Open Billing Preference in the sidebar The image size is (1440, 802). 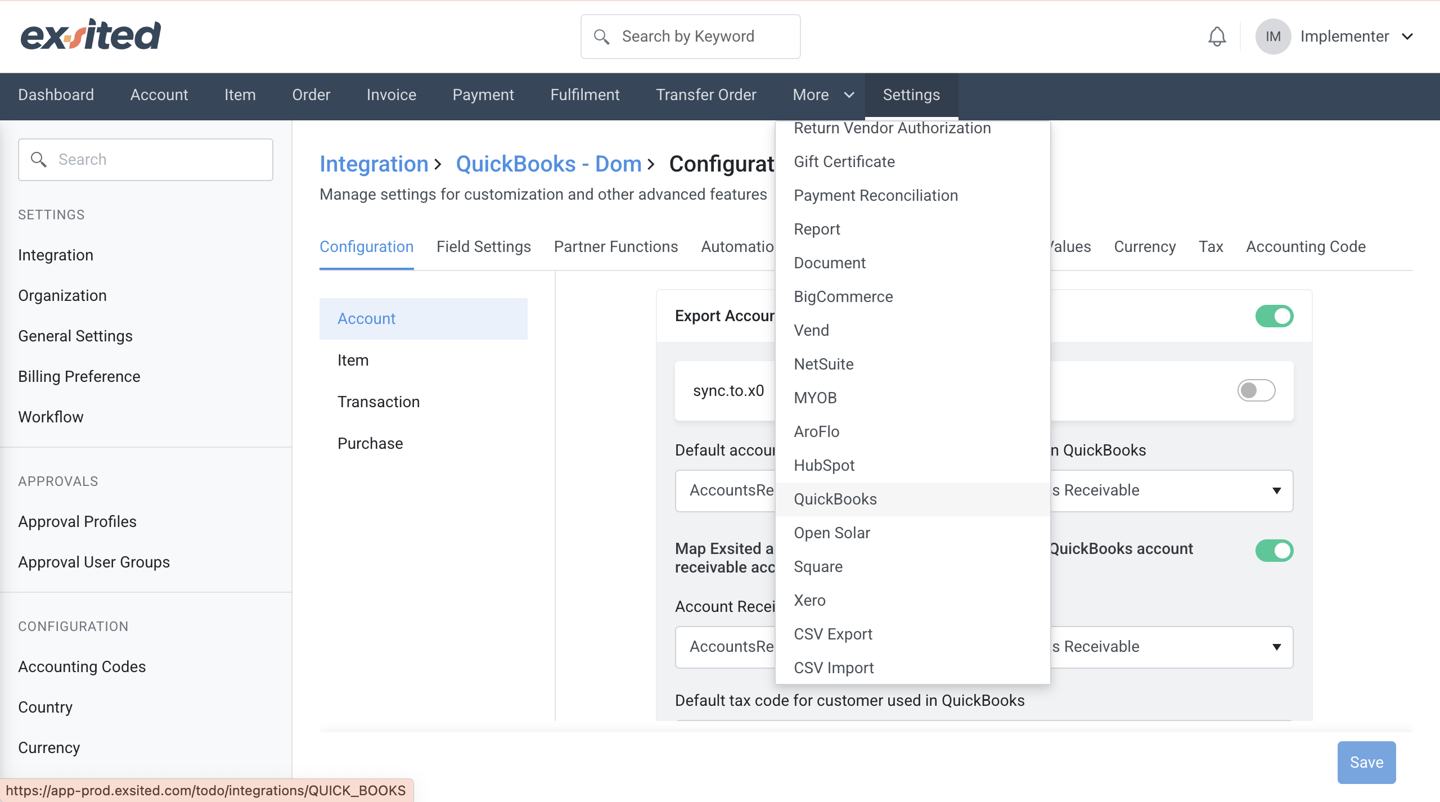tap(79, 377)
